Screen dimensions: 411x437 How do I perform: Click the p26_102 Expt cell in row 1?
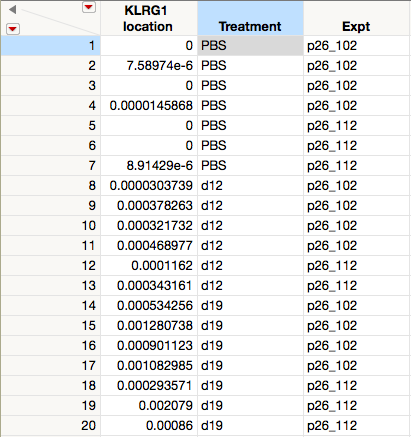tap(357, 46)
